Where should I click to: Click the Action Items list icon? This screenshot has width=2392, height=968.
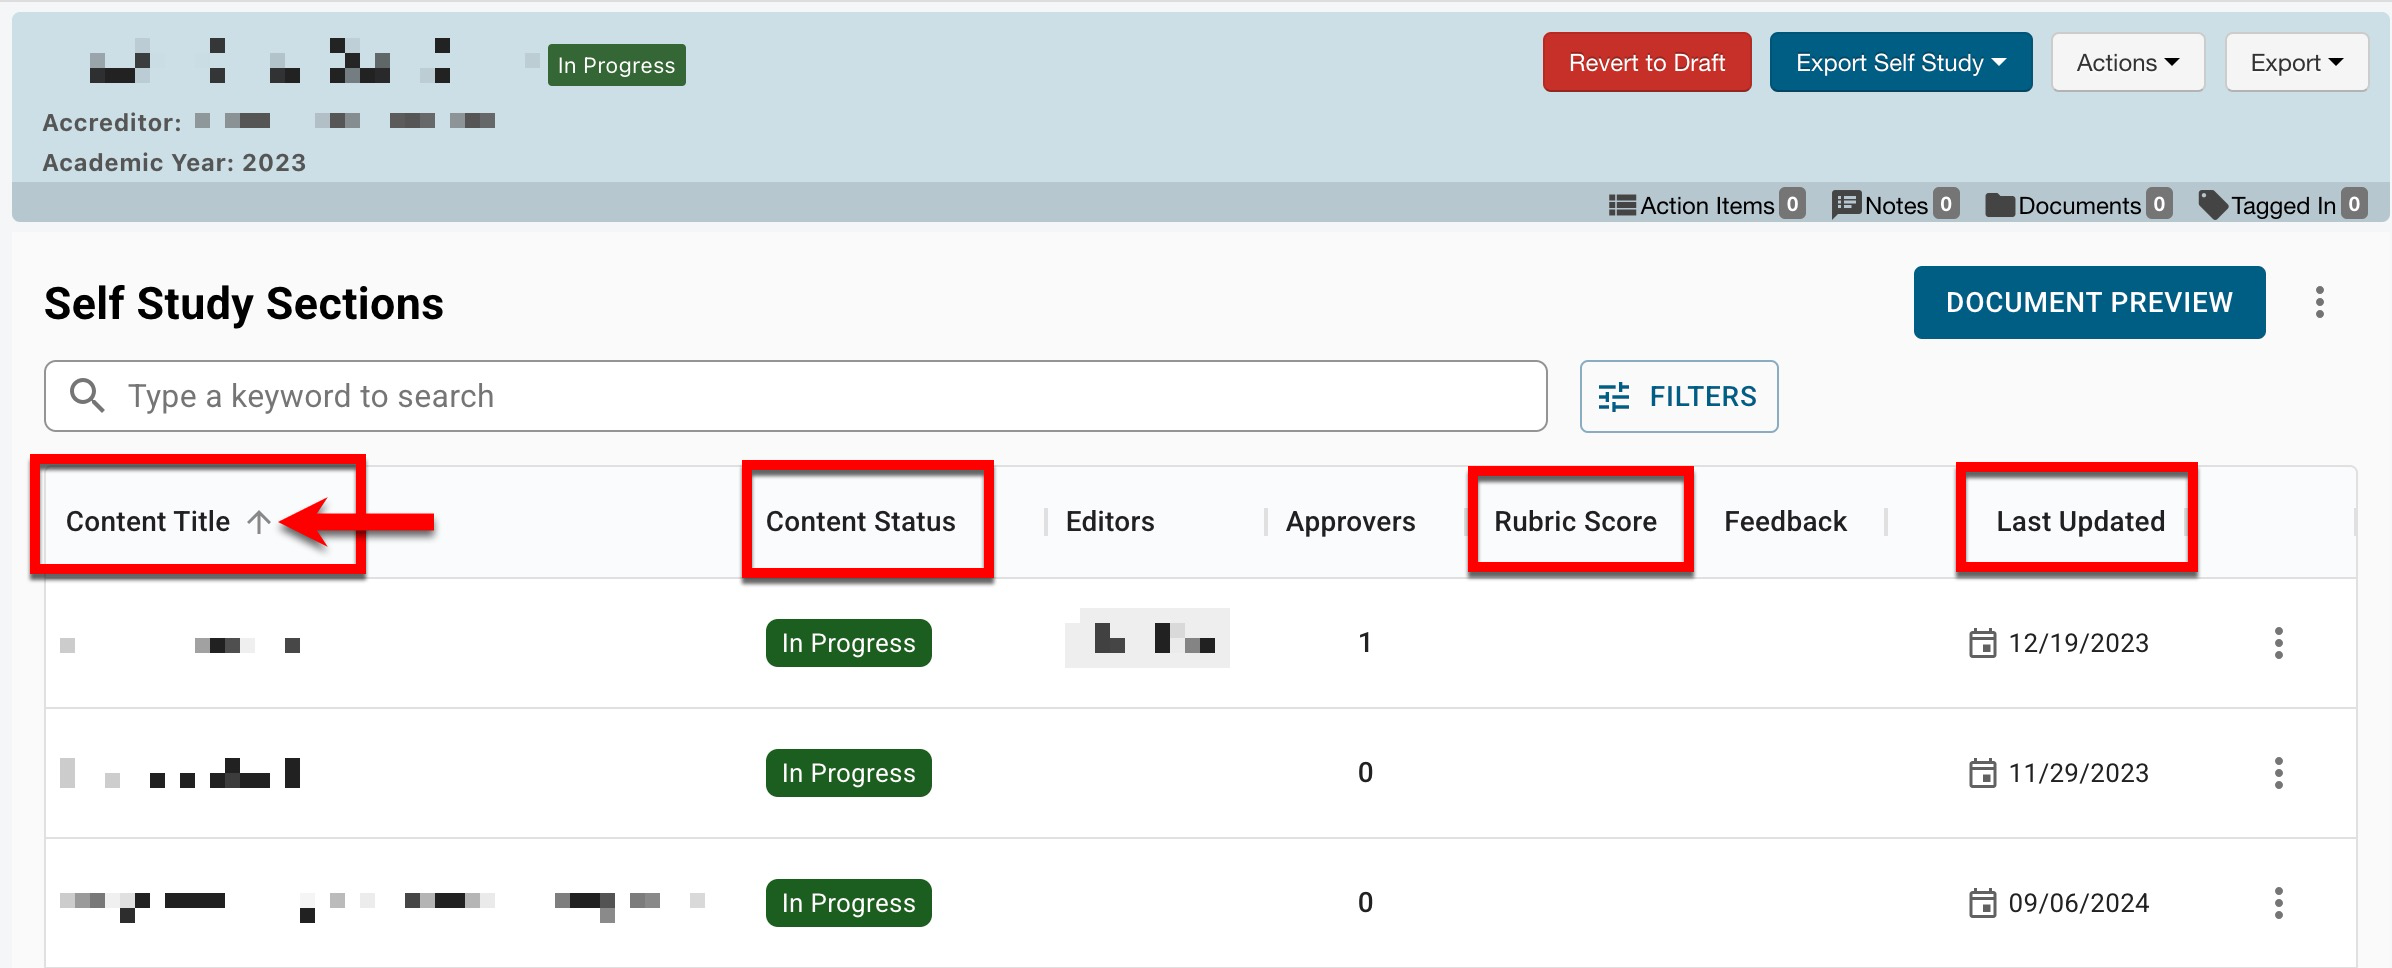(1622, 205)
